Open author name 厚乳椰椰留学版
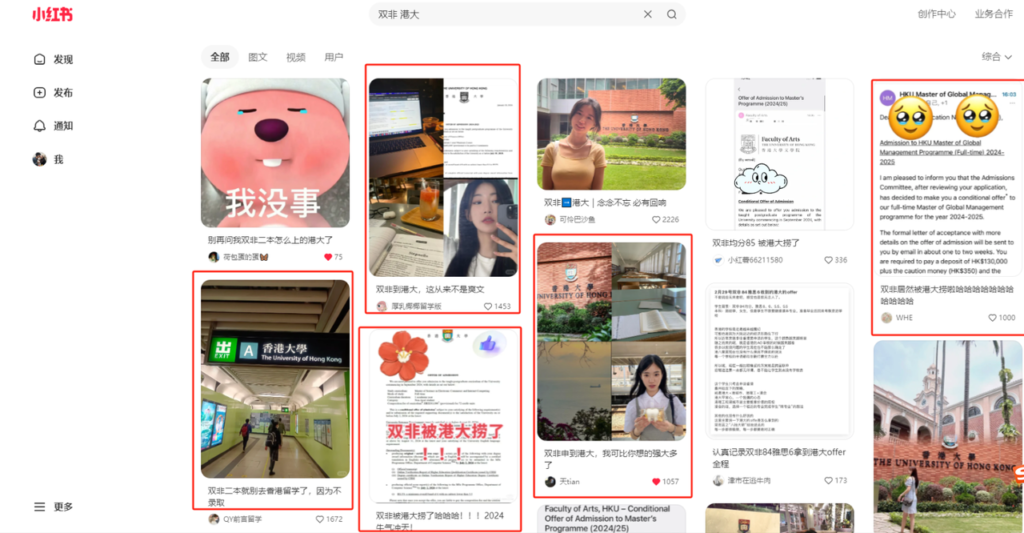 coord(417,306)
